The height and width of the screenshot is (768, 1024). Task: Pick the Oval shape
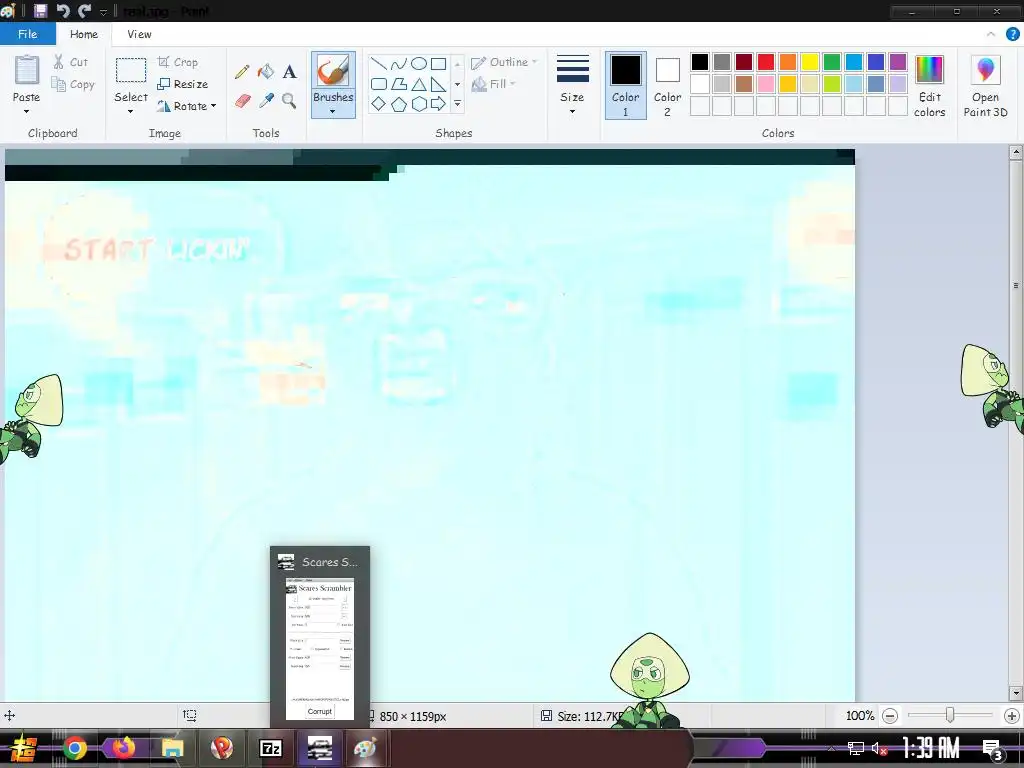[419, 63]
